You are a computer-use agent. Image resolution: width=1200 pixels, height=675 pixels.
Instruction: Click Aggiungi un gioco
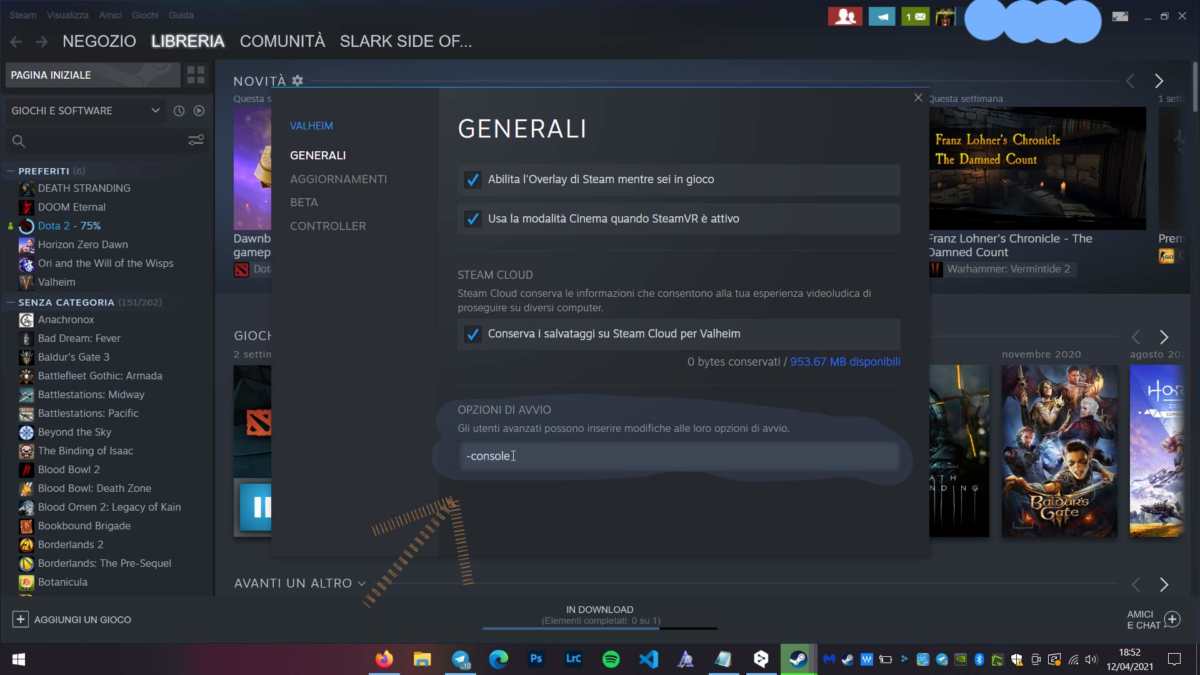coord(82,620)
